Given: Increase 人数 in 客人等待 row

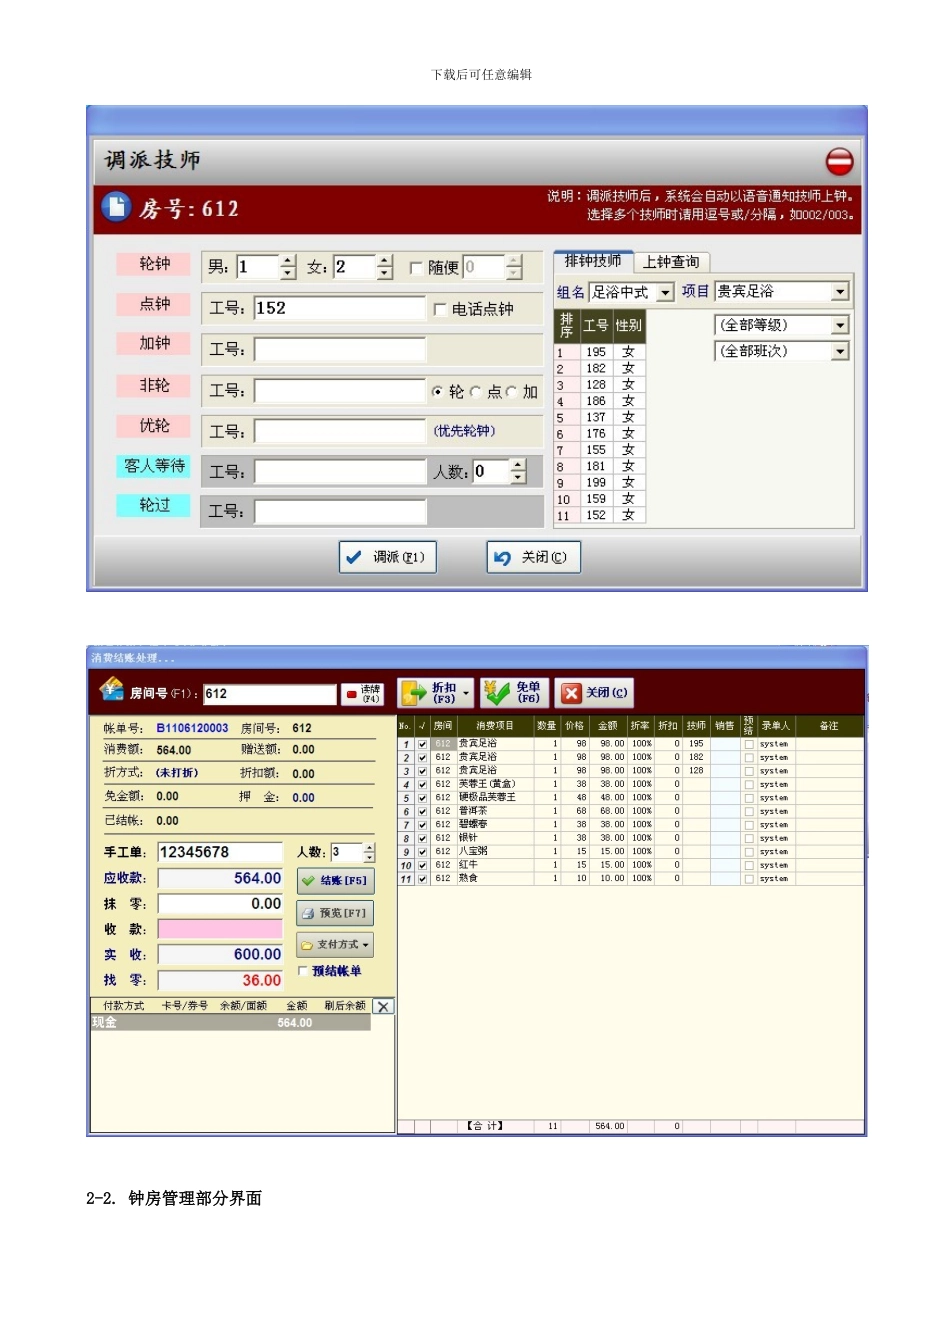Looking at the screenshot, I should (517, 465).
